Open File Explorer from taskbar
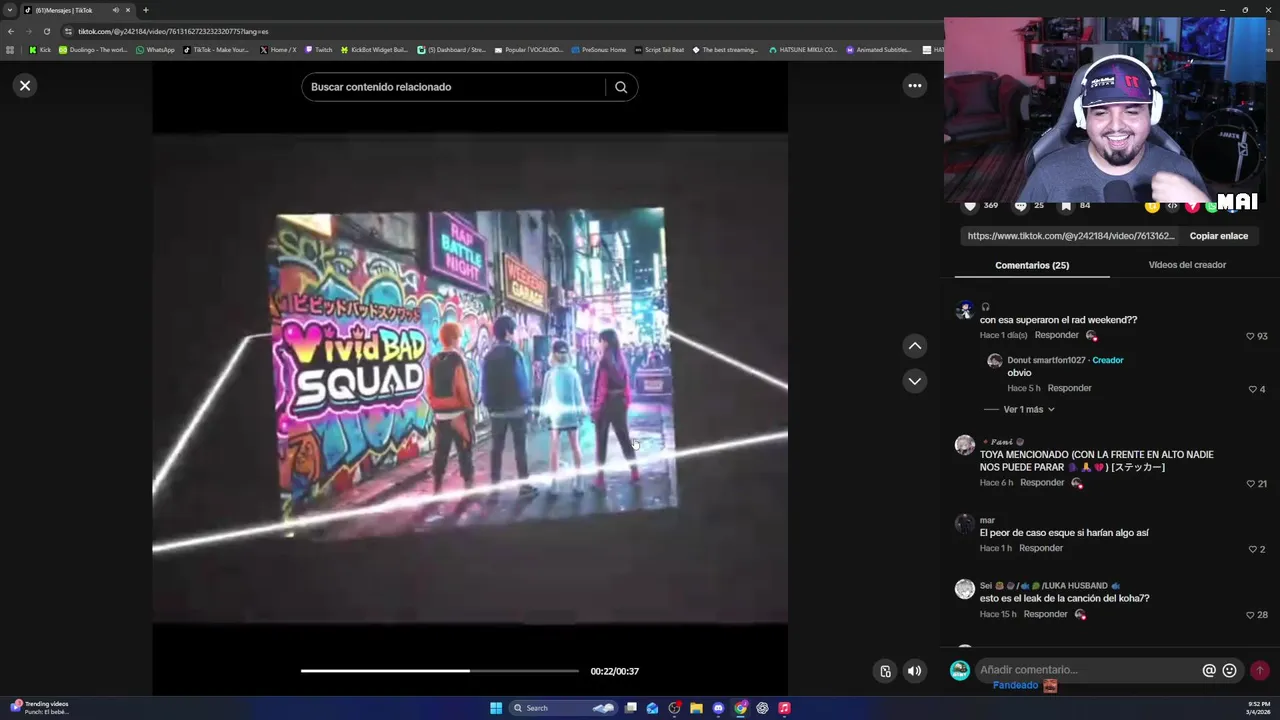The width and height of the screenshot is (1280, 720). coord(696,708)
